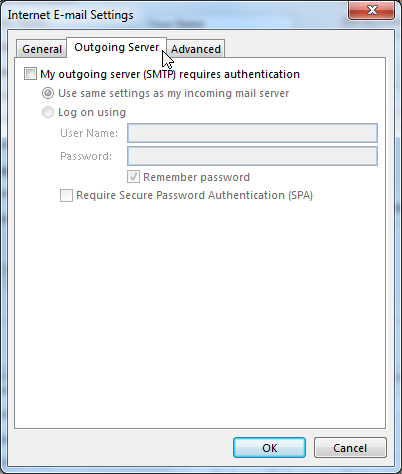The height and width of the screenshot is (474, 402).
Task: Click the 'Use same settings as my incoming mail server' text
Action: tap(174, 93)
